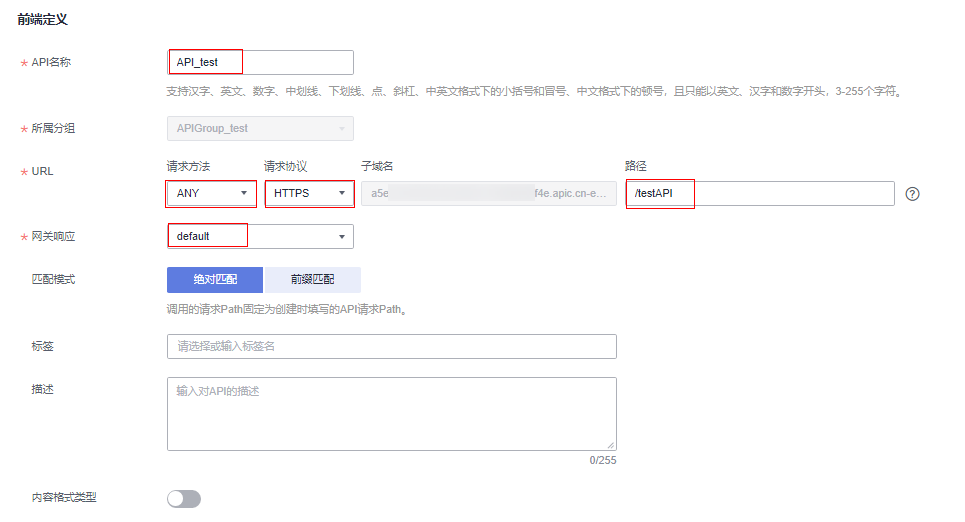Switch to 前缀匹配 match mode
Viewport: 965px width, 522px height.
click(312, 280)
